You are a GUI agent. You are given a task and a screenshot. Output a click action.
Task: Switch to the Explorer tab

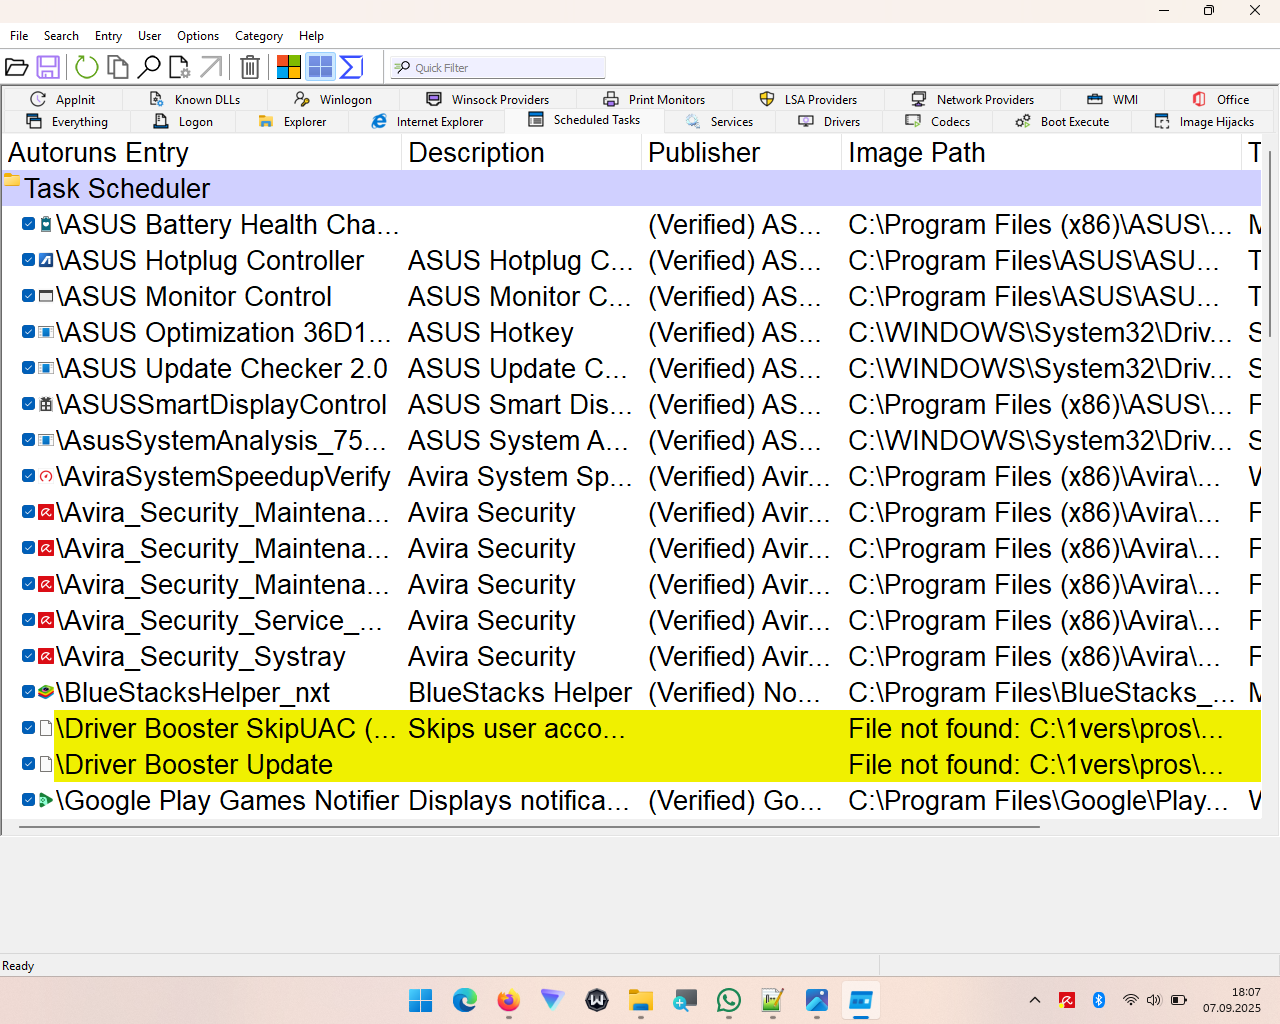coord(292,121)
